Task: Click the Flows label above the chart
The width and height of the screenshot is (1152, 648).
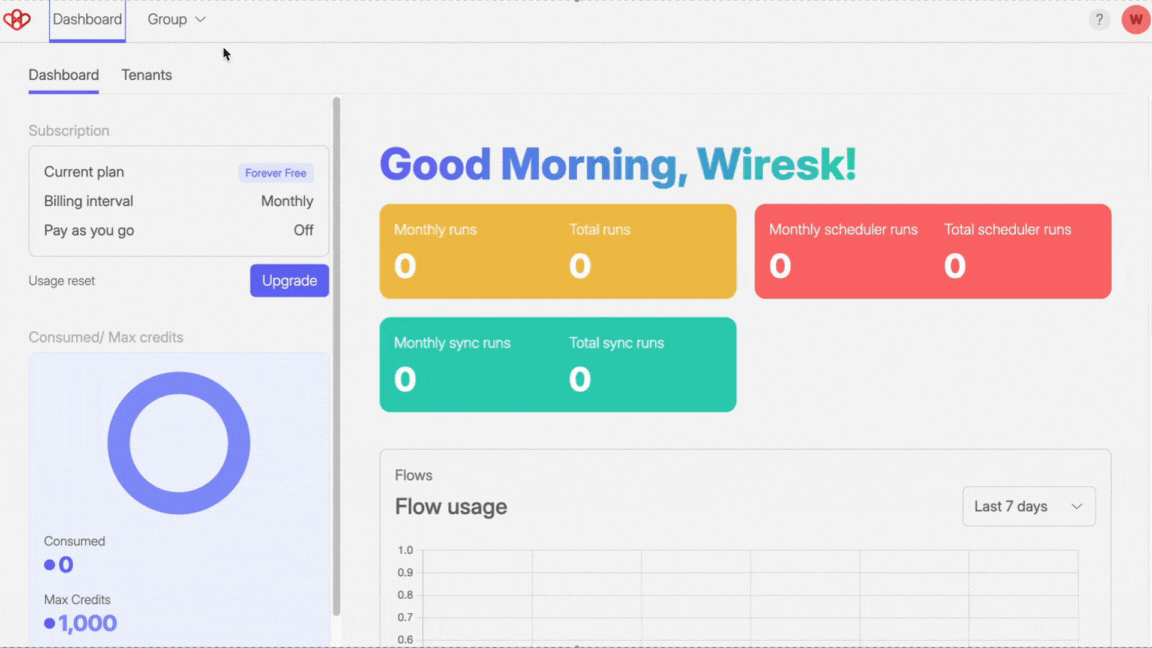Action: 414,475
